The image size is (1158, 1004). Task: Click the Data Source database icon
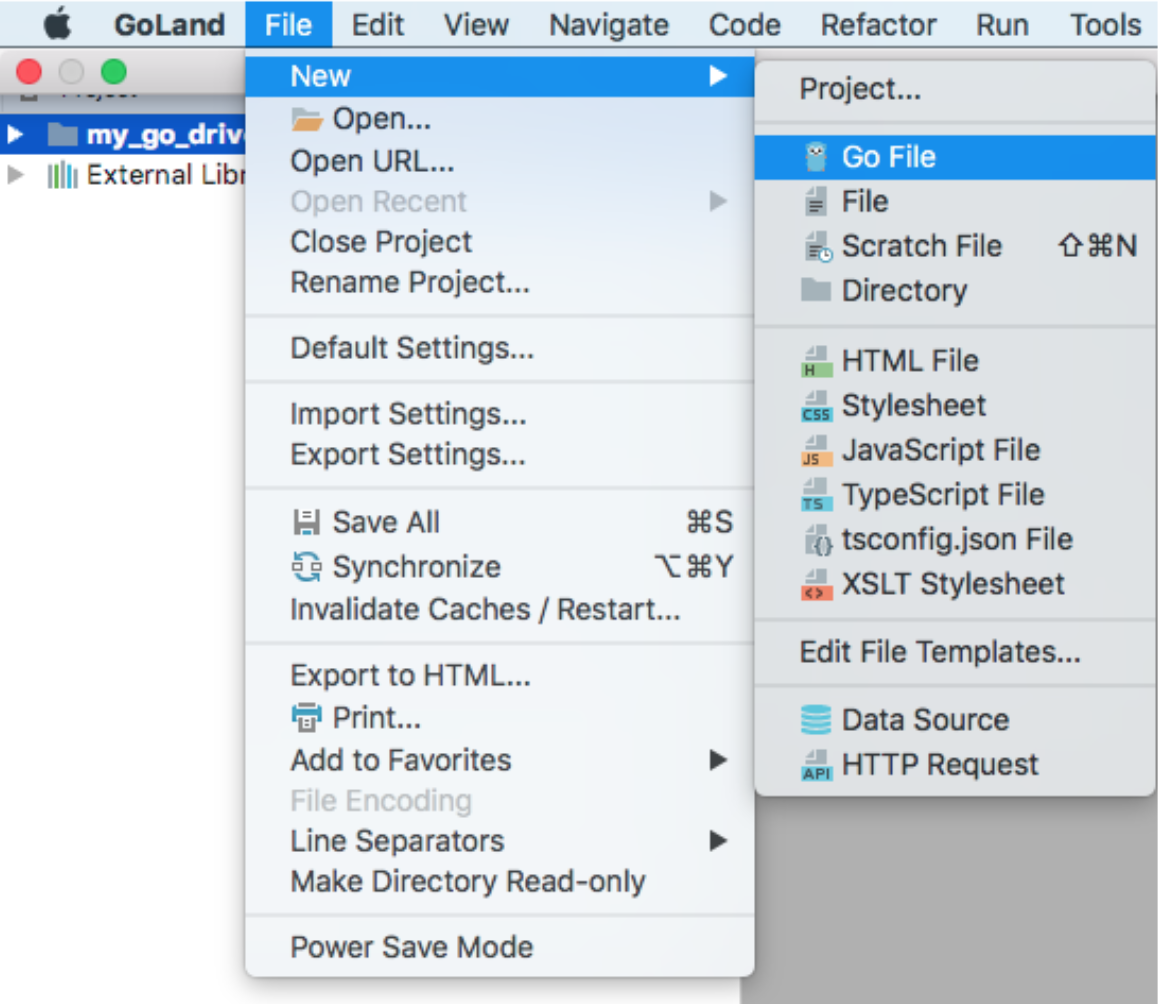point(816,720)
